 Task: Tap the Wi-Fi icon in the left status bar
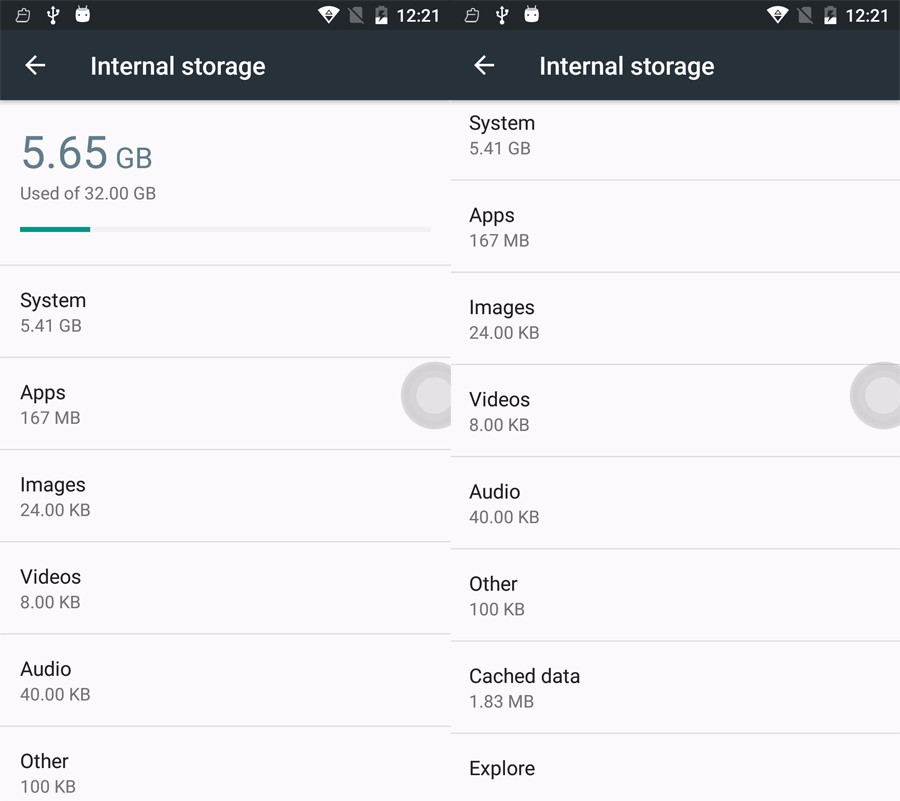tap(328, 15)
